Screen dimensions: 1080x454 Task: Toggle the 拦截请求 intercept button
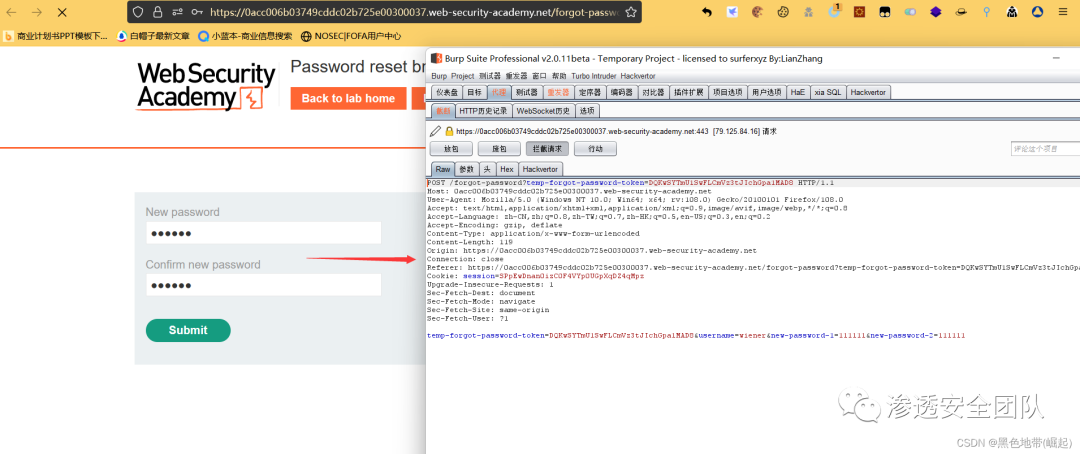click(x=548, y=148)
